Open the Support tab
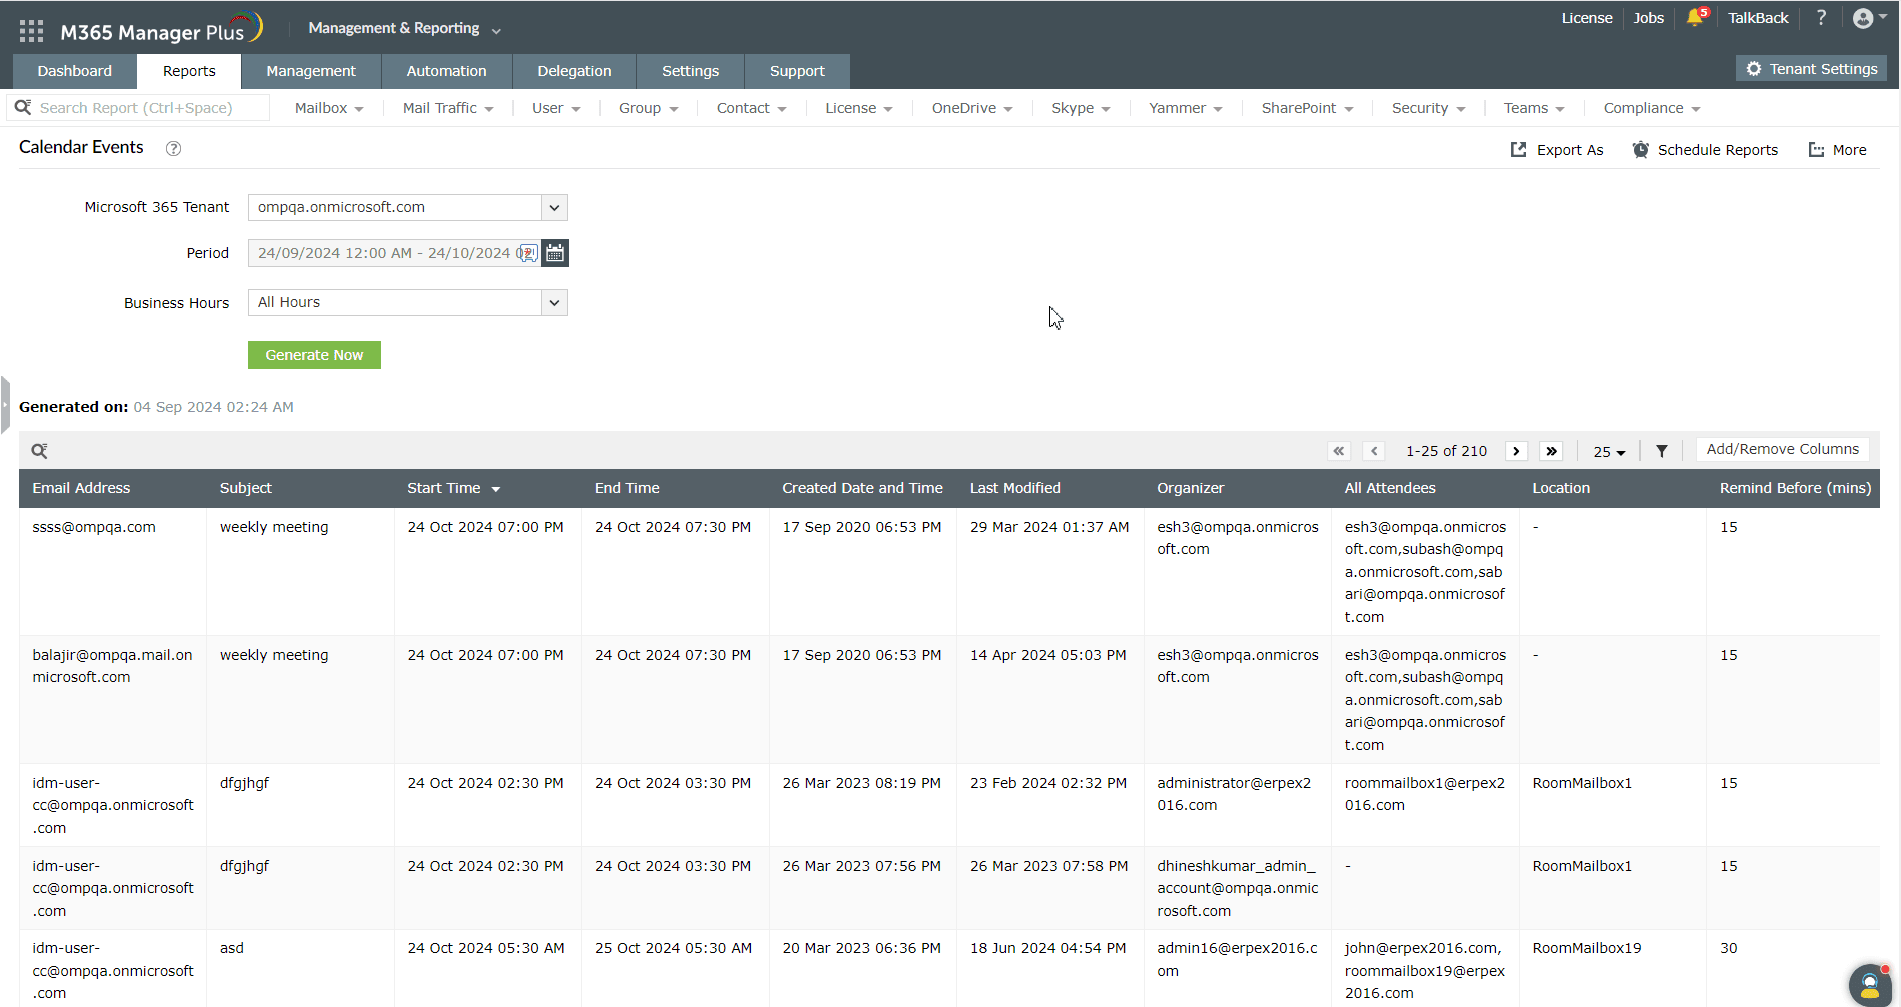The width and height of the screenshot is (1901, 1007). [x=797, y=71]
